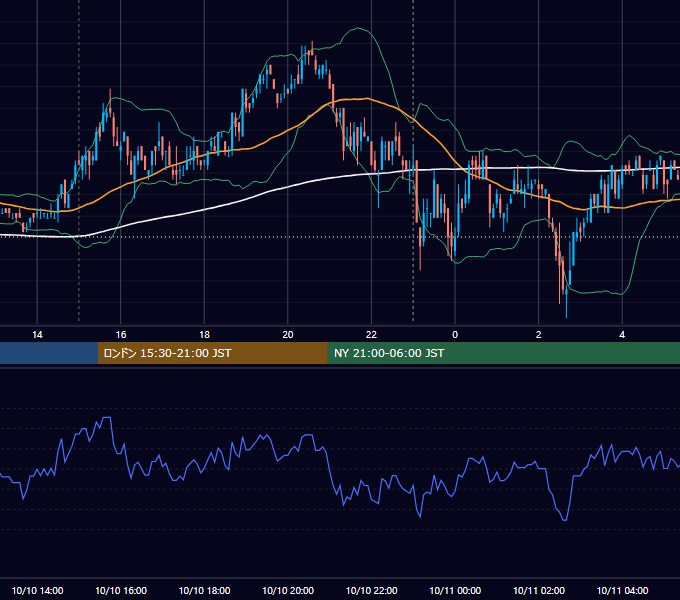
Task: Click hour label 22 on price chart axis
Action: (x=371, y=335)
